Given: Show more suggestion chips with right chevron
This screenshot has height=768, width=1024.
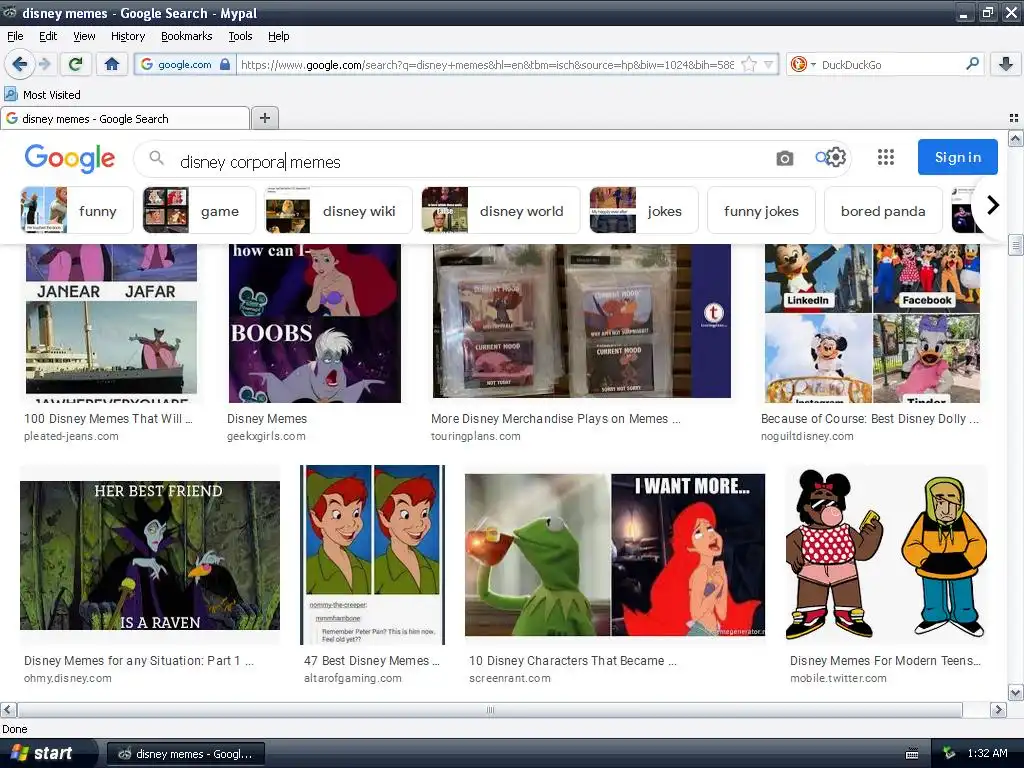Looking at the screenshot, I should click(993, 205).
